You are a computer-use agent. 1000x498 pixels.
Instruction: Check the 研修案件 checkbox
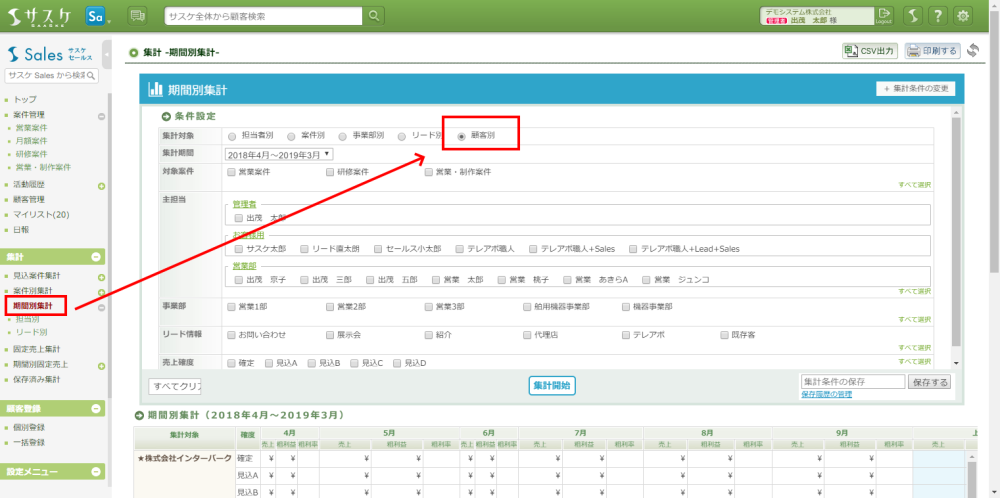pyautogui.click(x=331, y=172)
